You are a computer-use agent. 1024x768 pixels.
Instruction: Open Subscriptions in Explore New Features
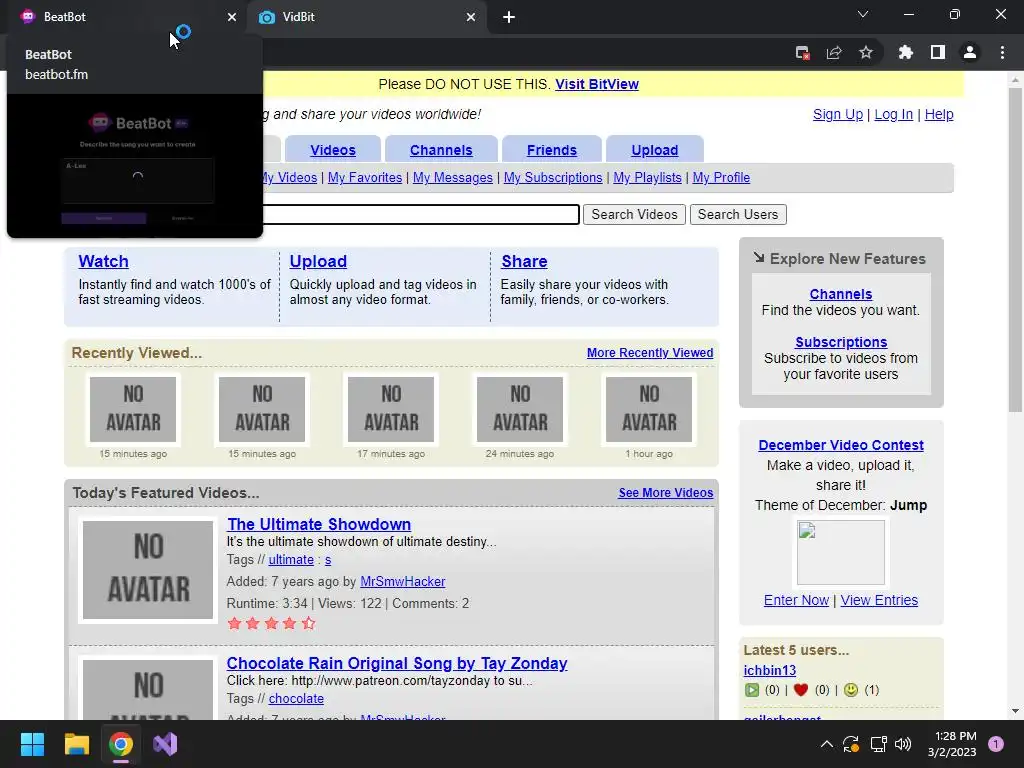coord(841,342)
